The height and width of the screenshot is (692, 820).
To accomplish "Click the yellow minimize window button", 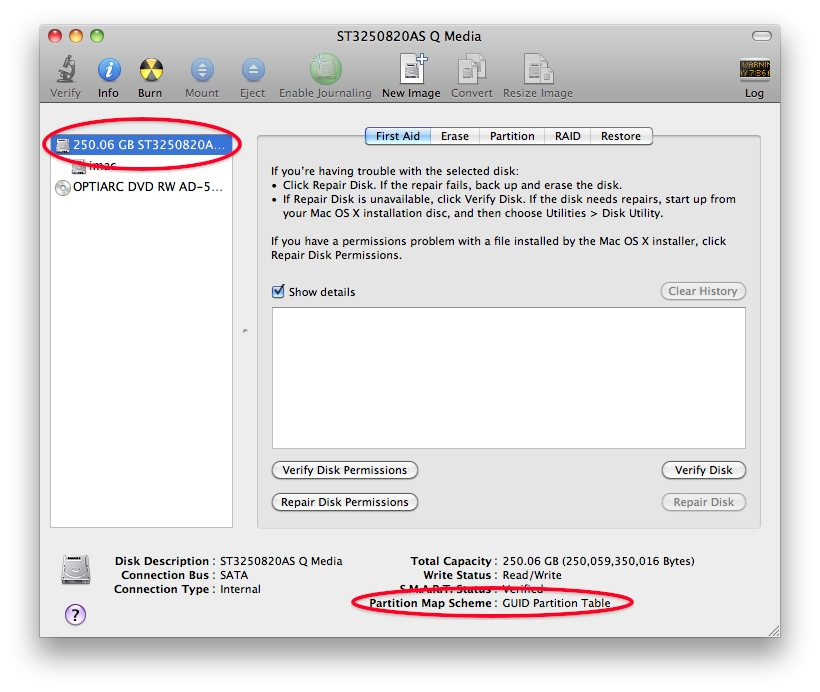I will tap(76, 36).
